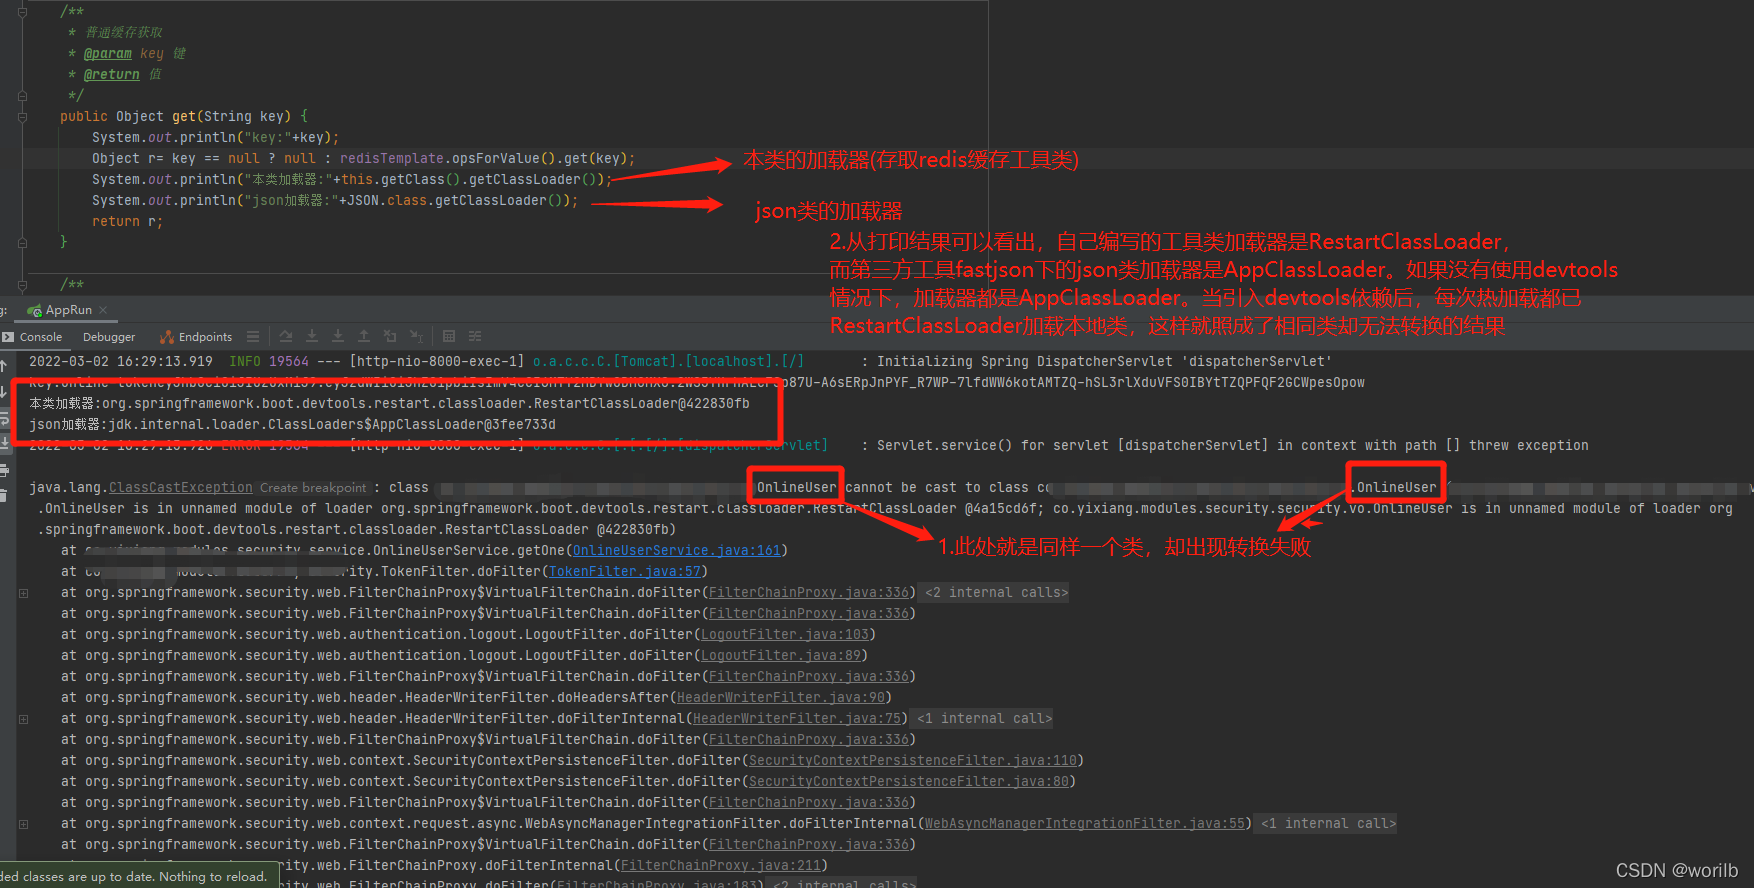The image size is (1754, 888).
Task: Close the AppRun tab
Action: point(103,310)
